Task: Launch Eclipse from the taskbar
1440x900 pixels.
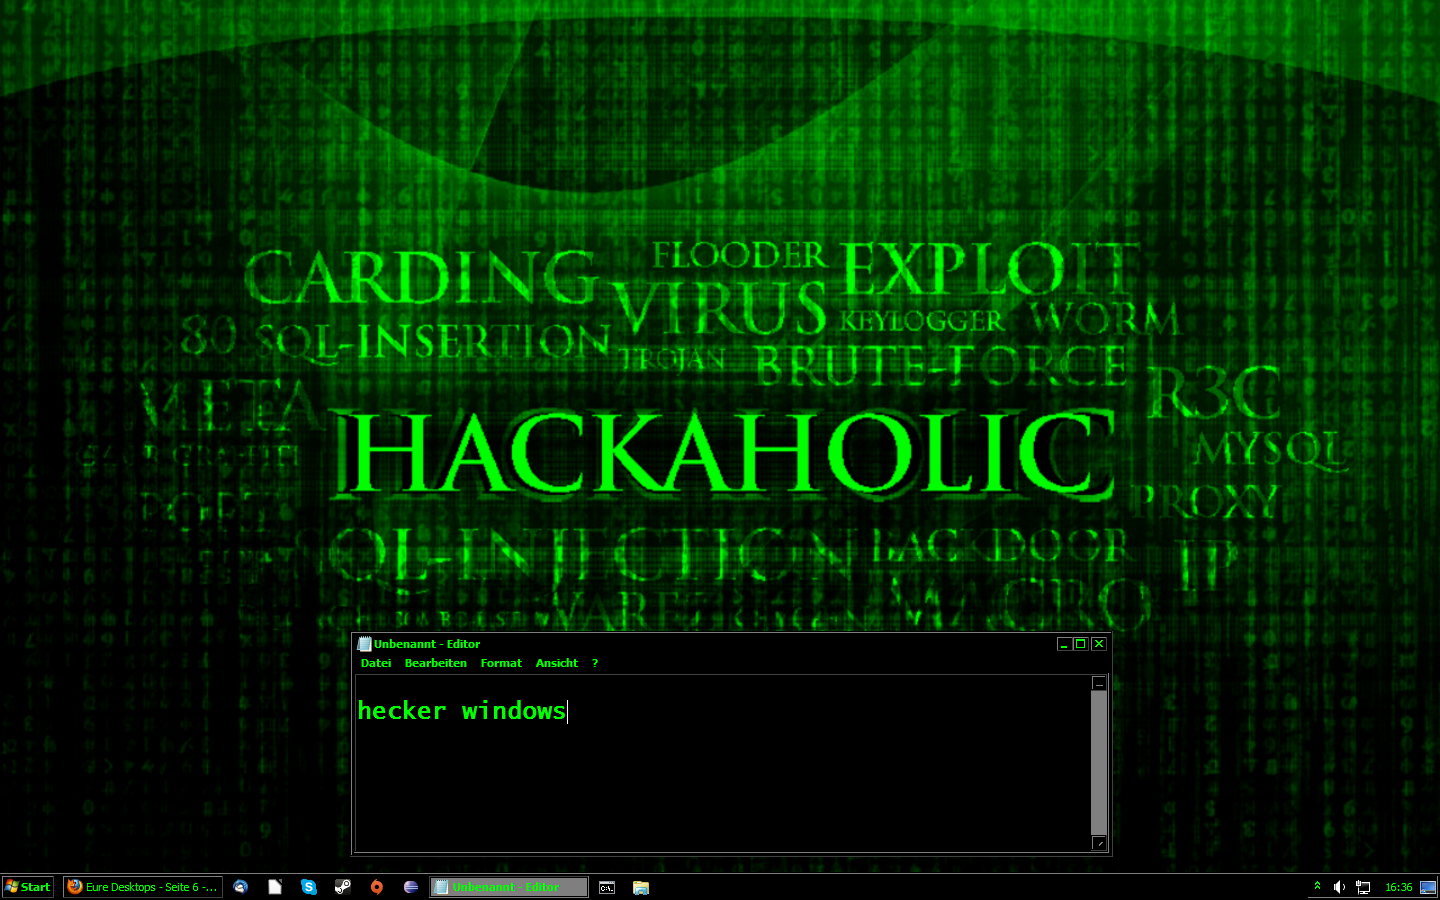Action: point(411,887)
